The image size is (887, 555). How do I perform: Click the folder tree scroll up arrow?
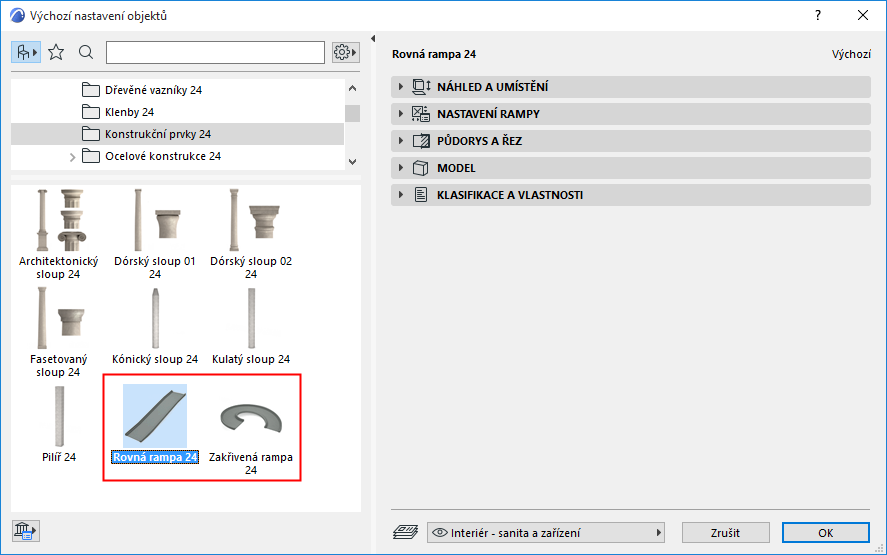pyautogui.click(x=352, y=88)
